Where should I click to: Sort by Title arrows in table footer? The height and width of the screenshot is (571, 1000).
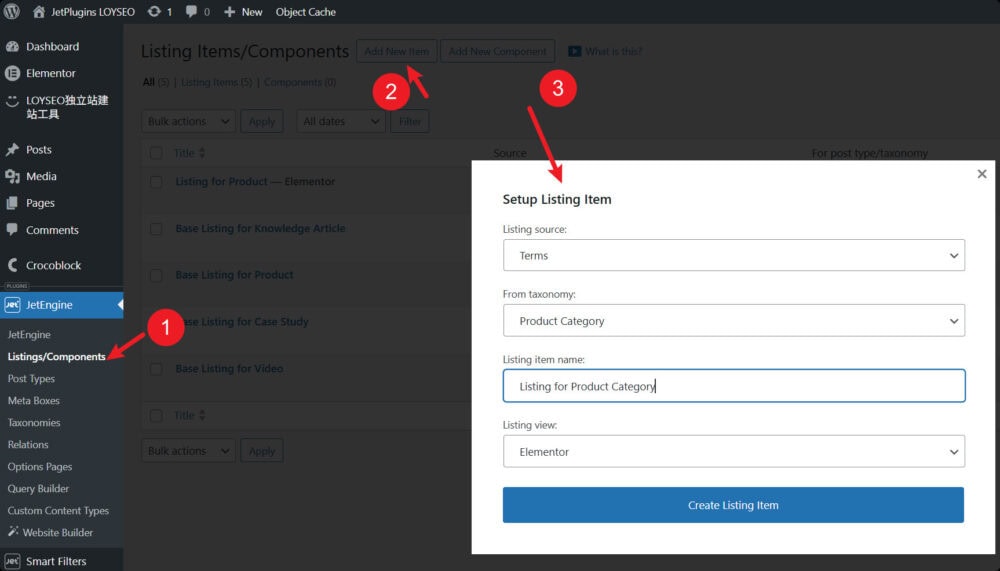(202, 415)
